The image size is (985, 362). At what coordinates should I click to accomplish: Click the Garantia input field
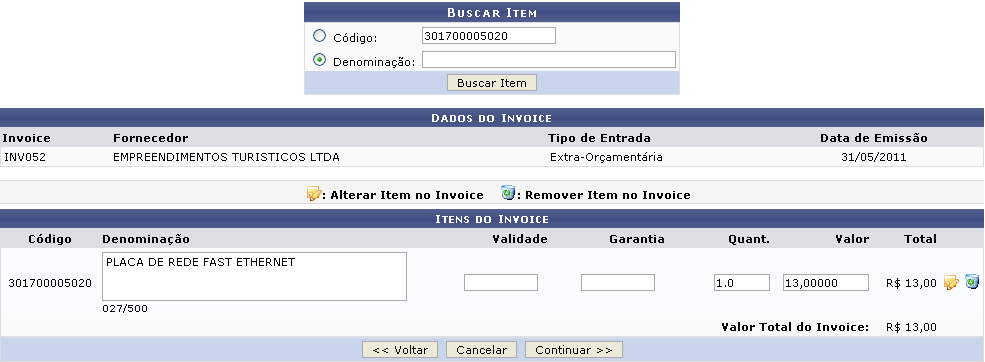pyautogui.click(x=618, y=283)
